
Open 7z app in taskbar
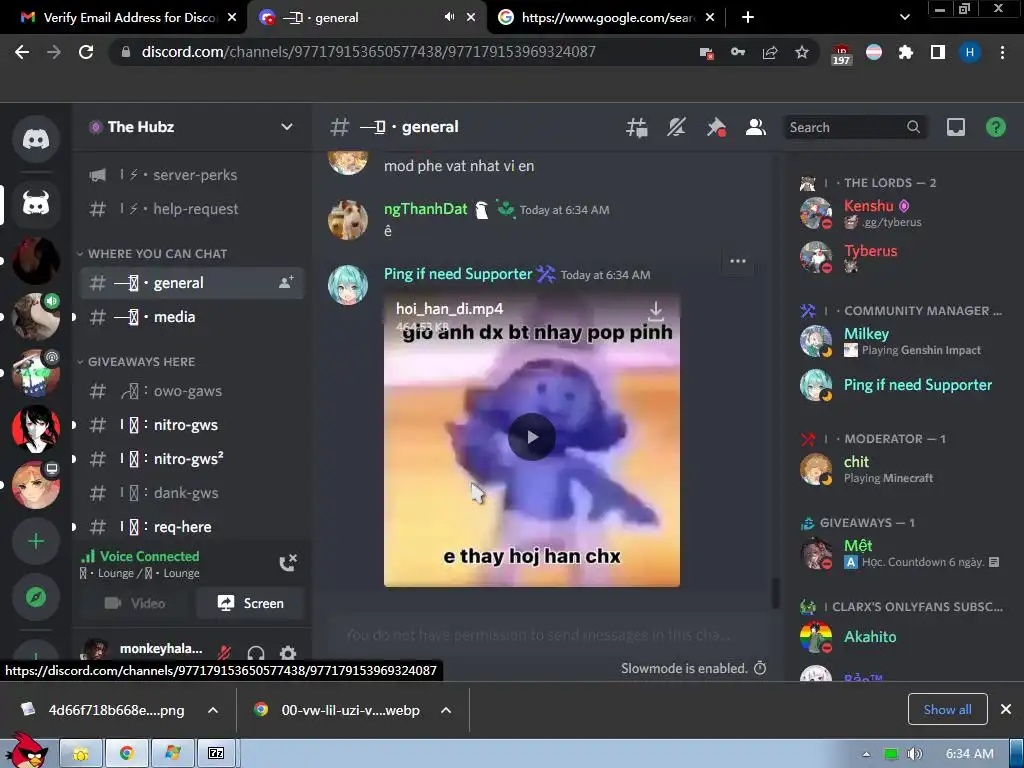pos(216,754)
